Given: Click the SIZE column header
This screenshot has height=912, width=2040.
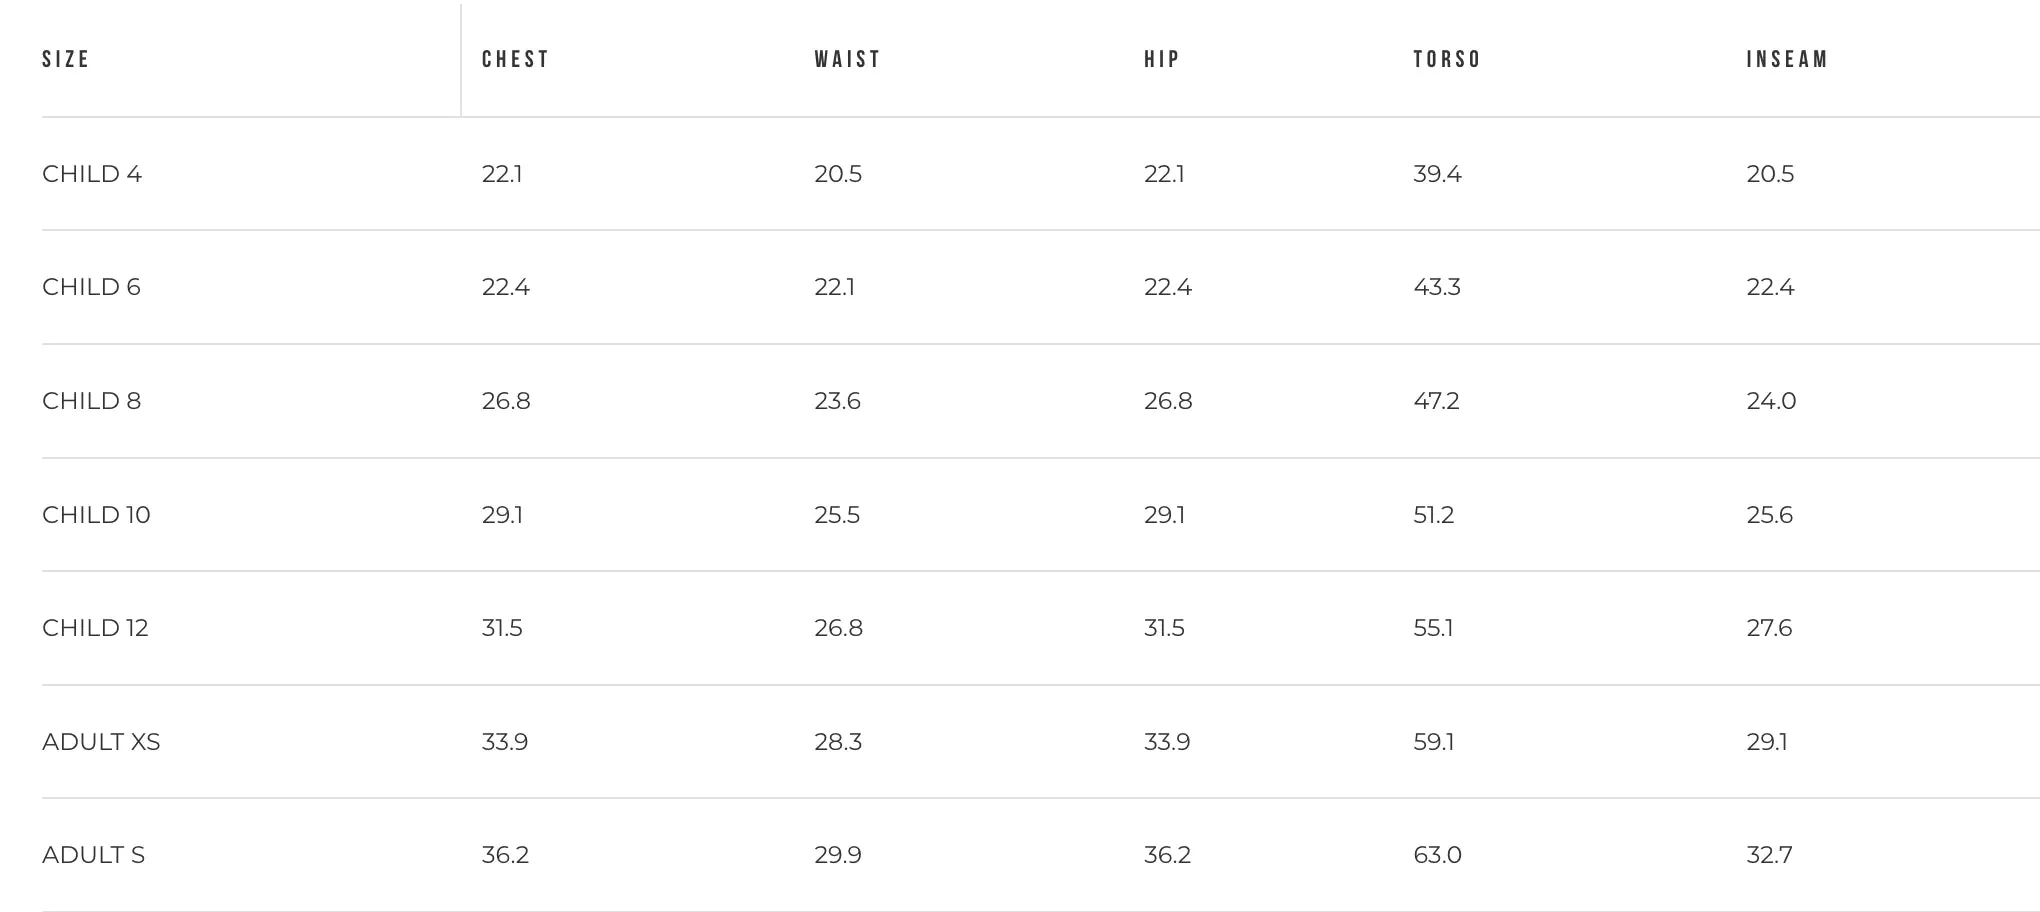Looking at the screenshot, I should click(x=66, y=60).
